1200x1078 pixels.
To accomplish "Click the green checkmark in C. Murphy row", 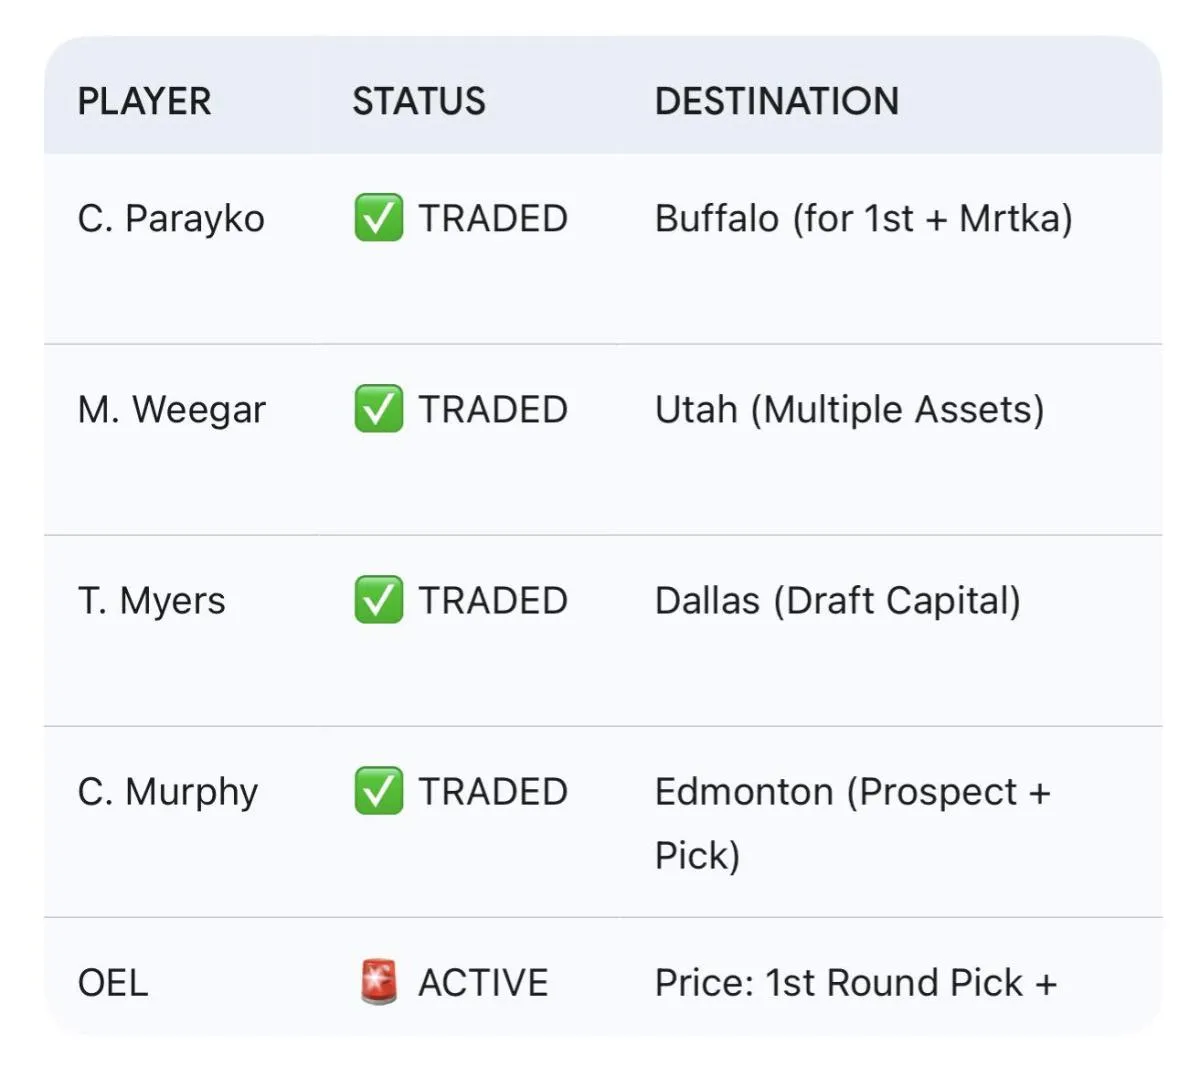I will [378, 791].
